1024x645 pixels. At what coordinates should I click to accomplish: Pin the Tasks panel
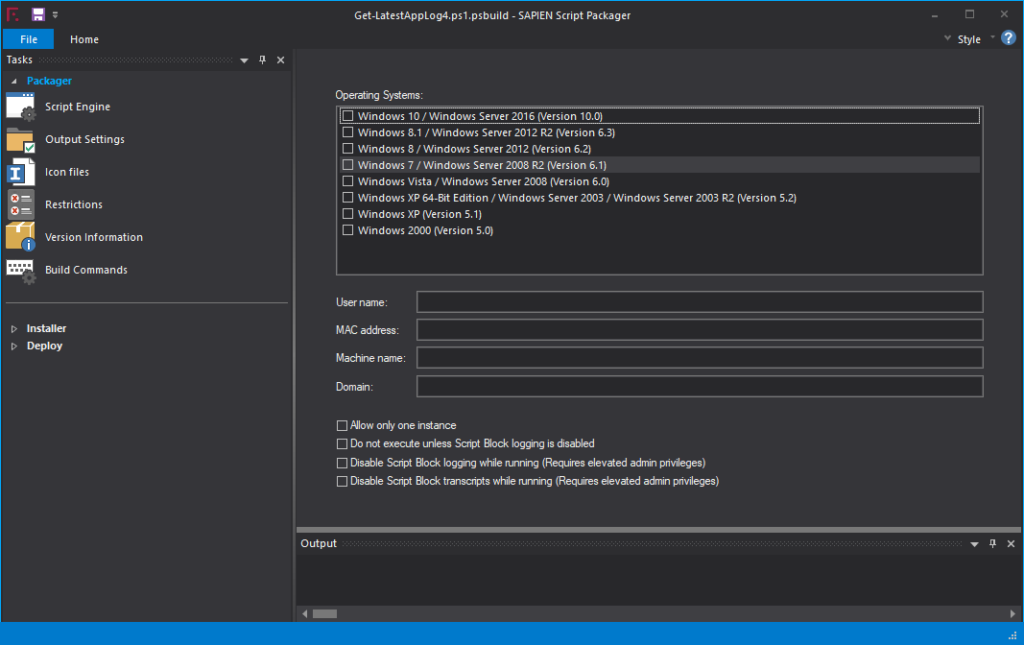point(261,60)
